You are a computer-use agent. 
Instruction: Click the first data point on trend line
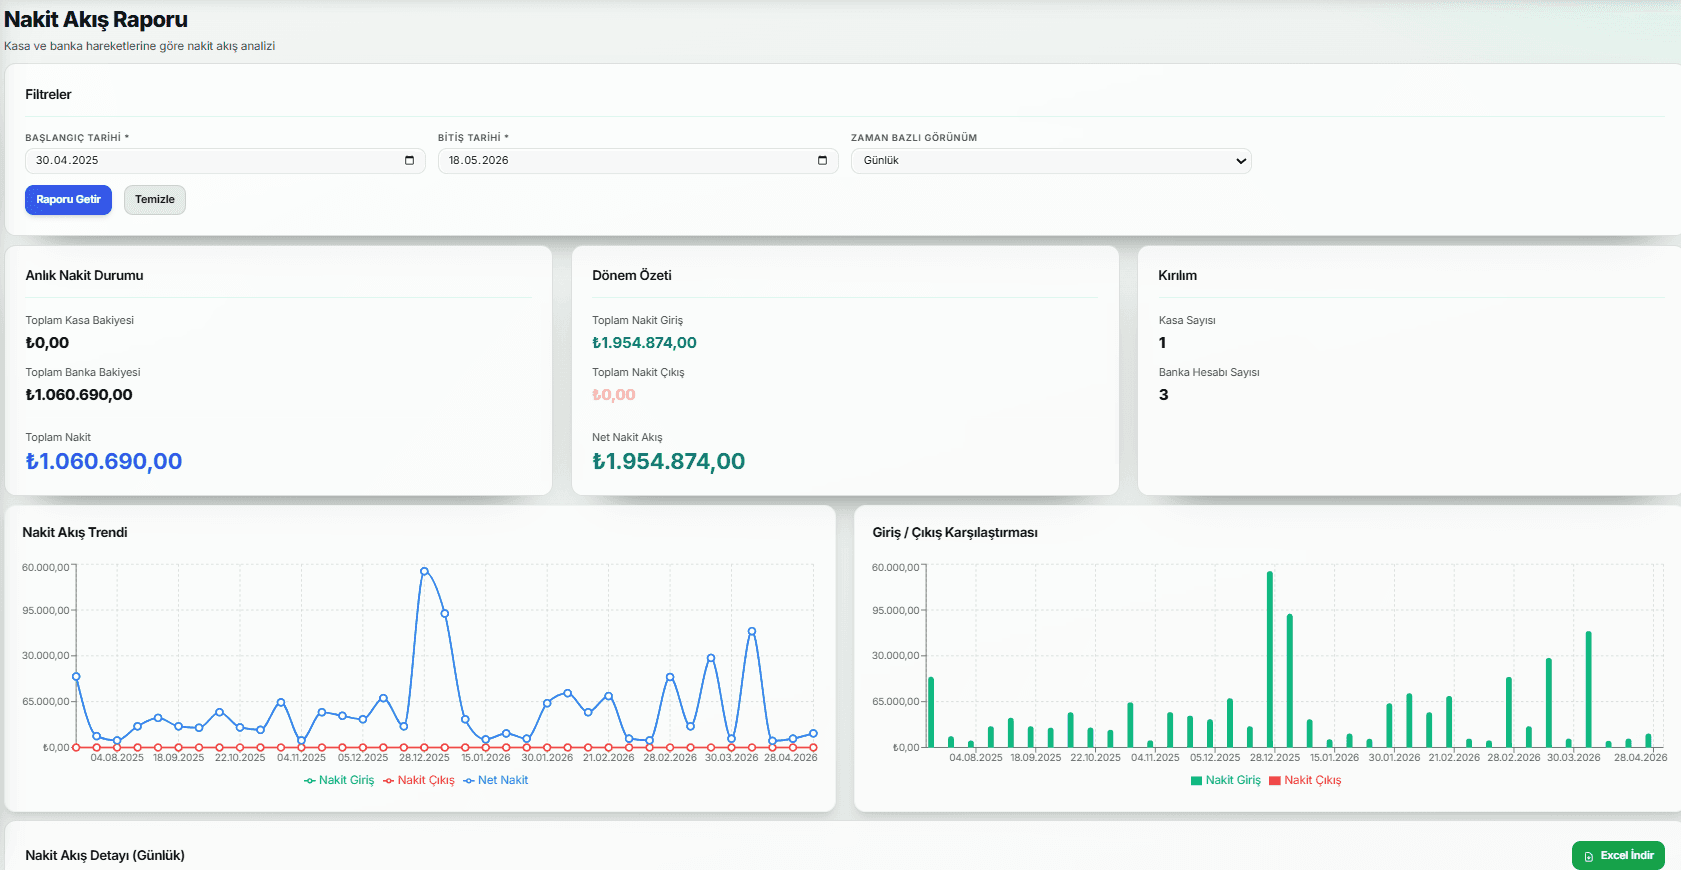76,677
